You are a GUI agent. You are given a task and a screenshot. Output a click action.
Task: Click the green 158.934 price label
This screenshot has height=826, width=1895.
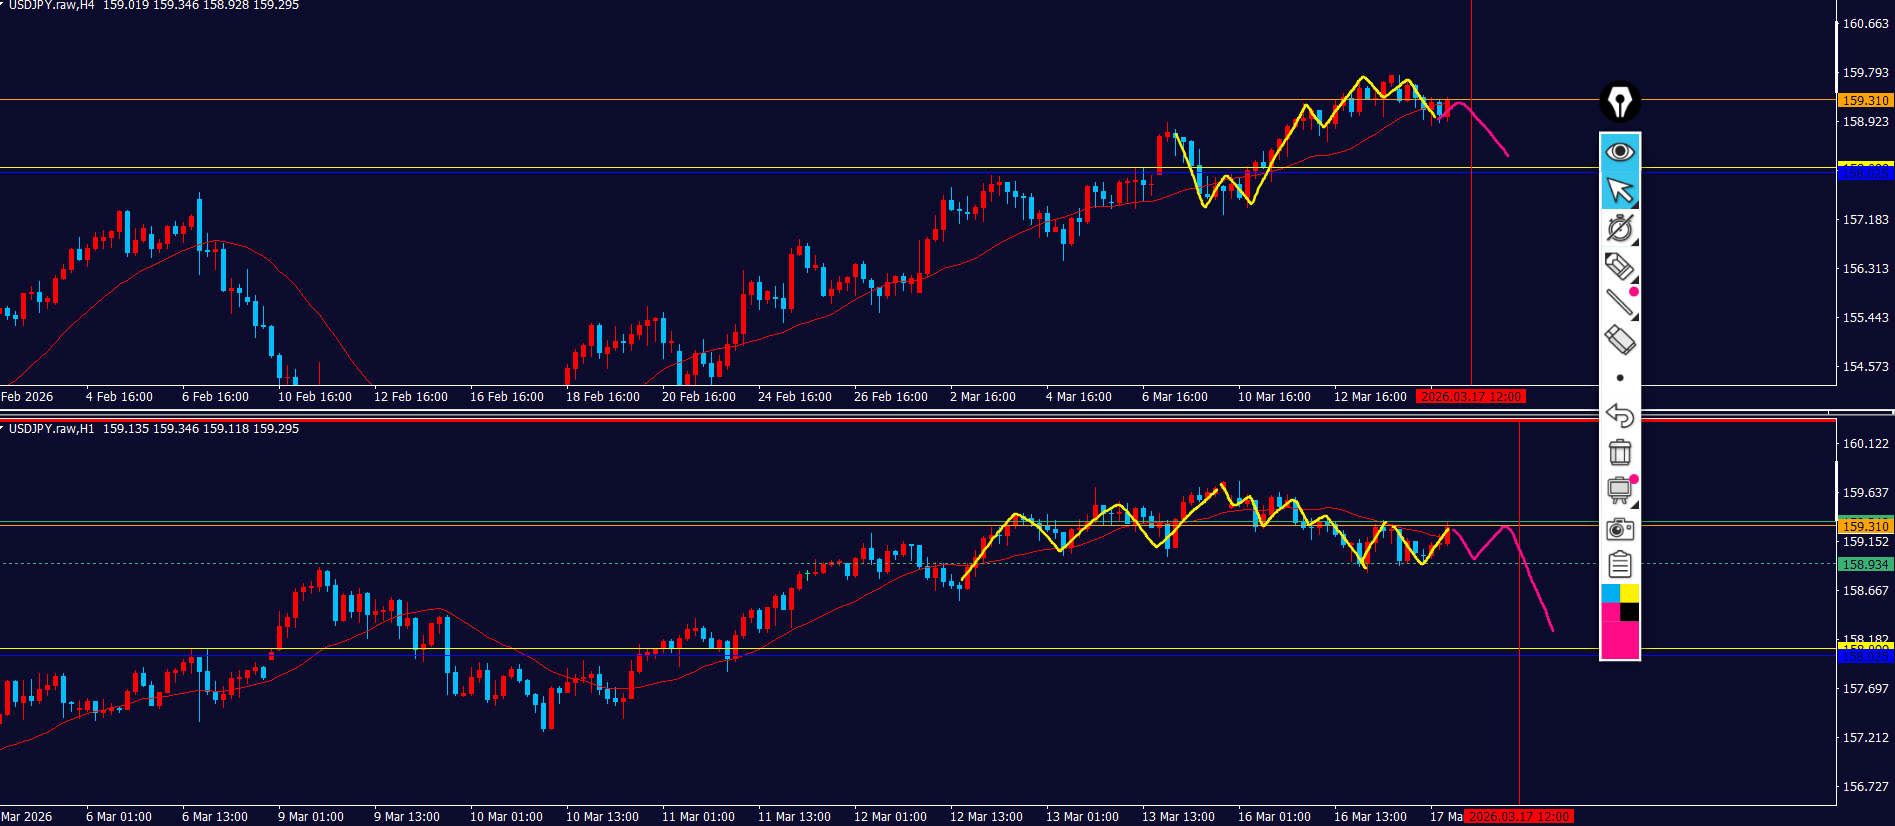(1865, 565)
